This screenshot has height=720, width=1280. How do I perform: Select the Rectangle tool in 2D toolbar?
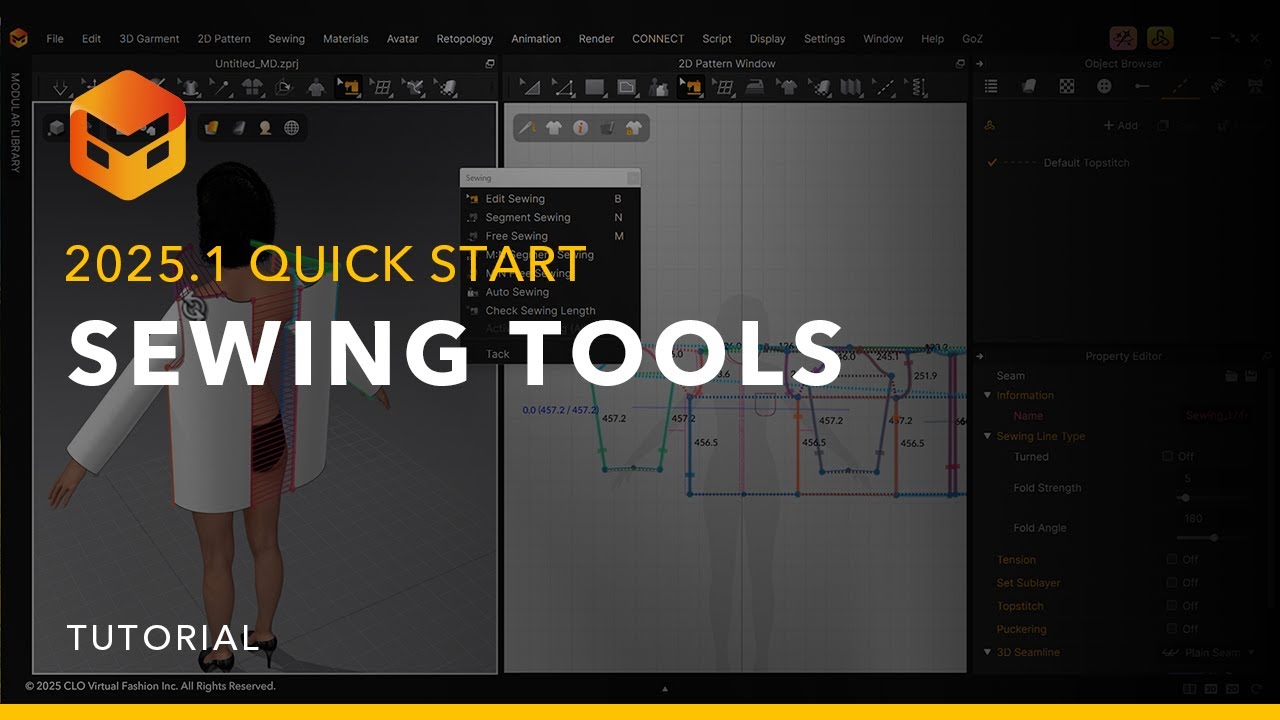[595, 87]
